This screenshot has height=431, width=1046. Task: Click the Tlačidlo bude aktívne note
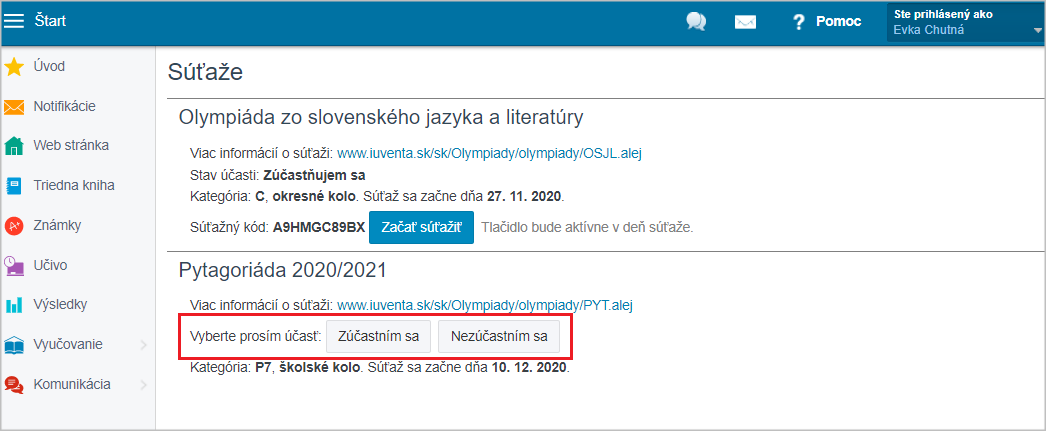(x=588, y=228)
